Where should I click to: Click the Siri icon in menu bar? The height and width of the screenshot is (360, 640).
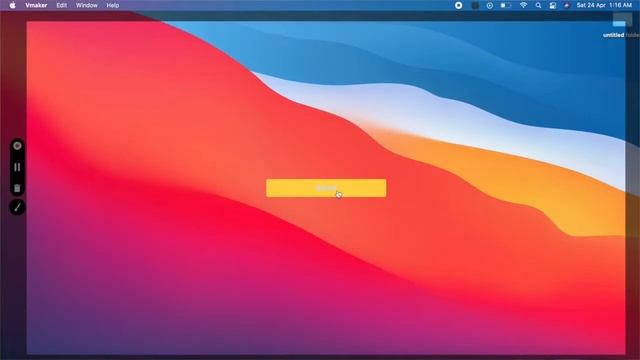567,5
